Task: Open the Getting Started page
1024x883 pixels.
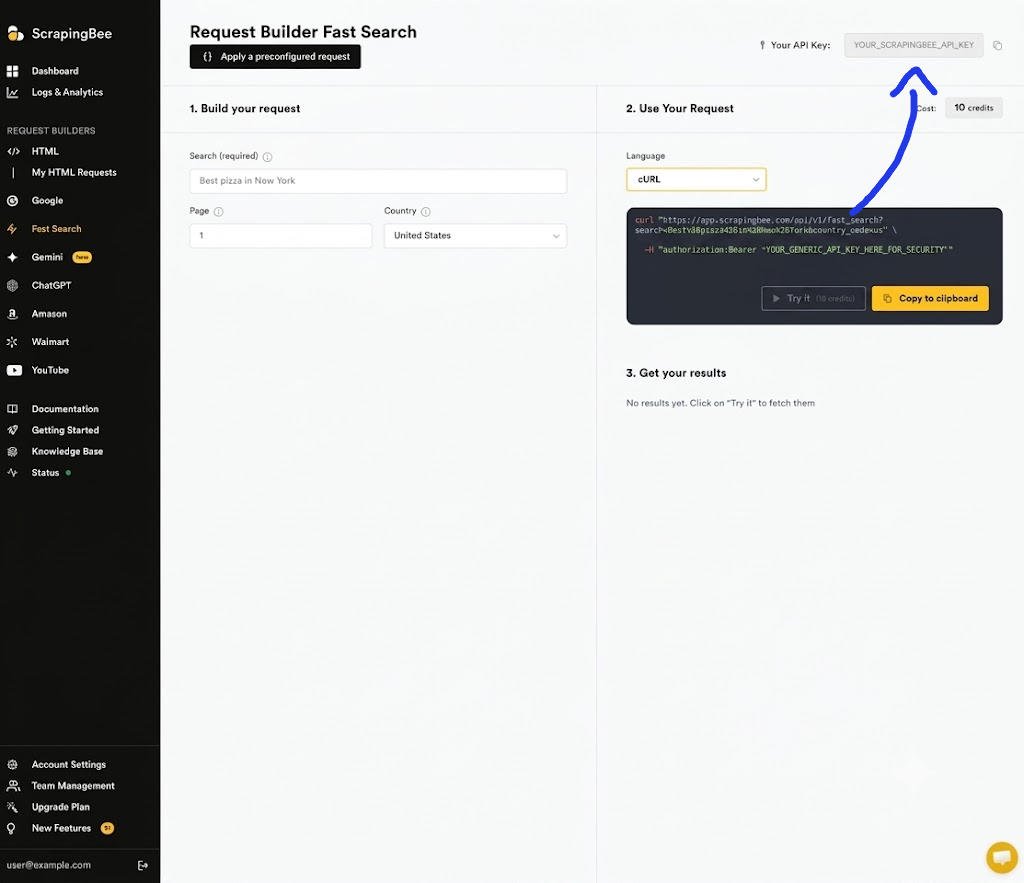Action: pyautogui.click(x=65, y=430)
